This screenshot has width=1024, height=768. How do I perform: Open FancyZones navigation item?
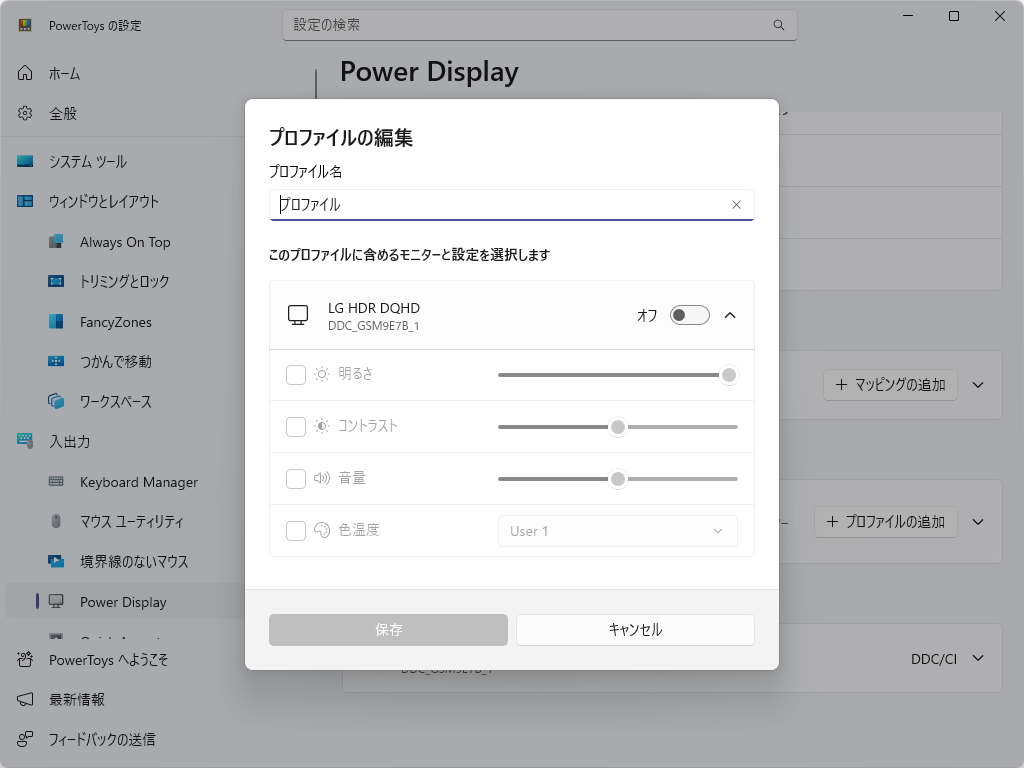pos(116,322)
